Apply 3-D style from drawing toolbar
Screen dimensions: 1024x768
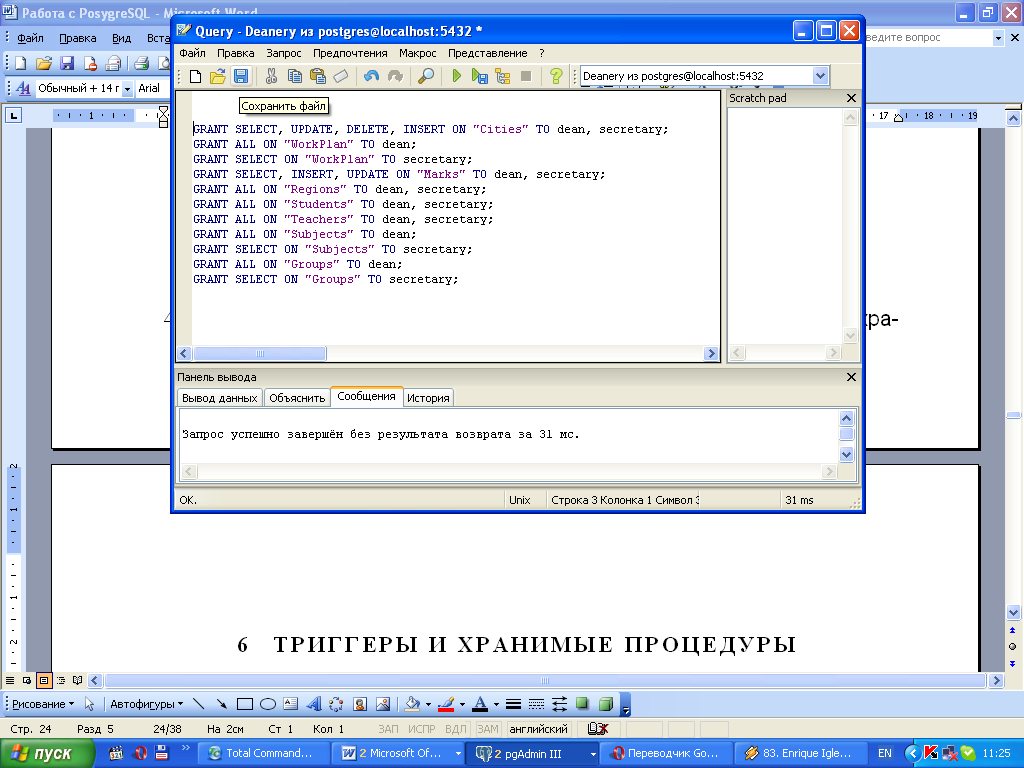click(606, 704)
